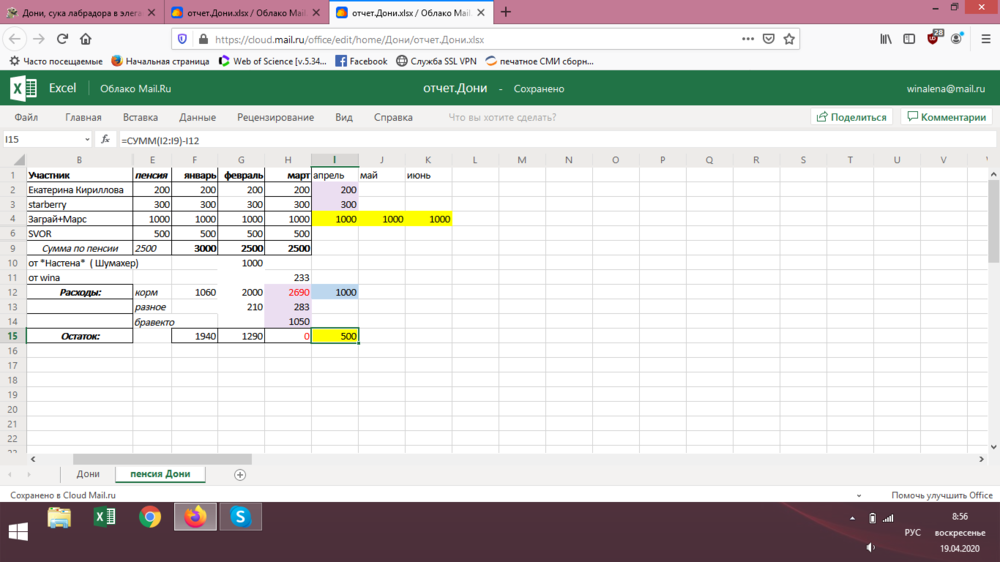
Task: Click the Комментарии button
Action: (946, 117)
